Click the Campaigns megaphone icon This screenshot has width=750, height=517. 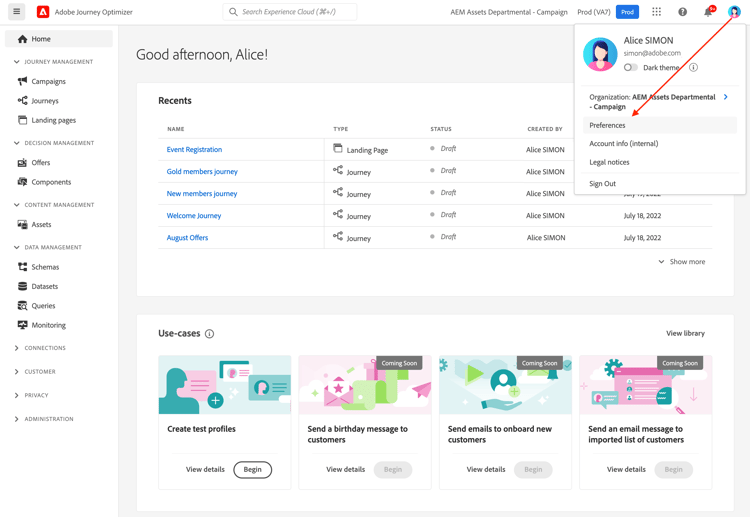[22, 81]
